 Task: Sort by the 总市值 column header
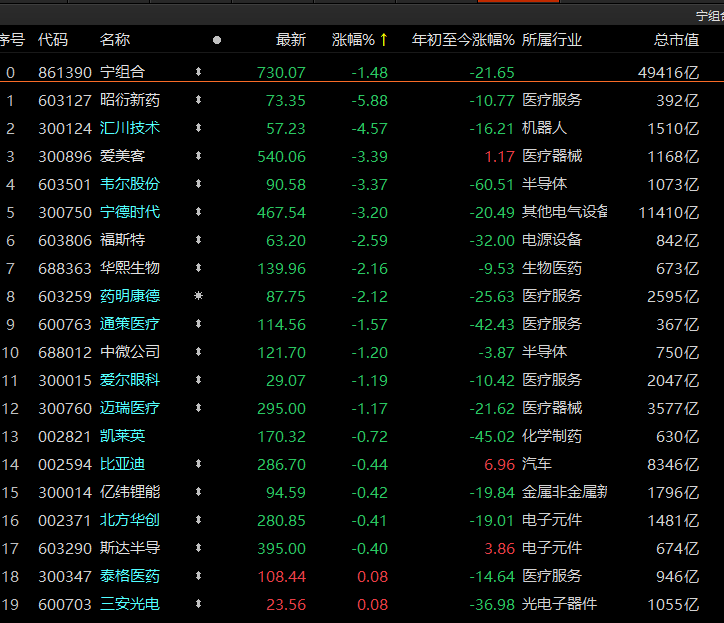(675, 40)
